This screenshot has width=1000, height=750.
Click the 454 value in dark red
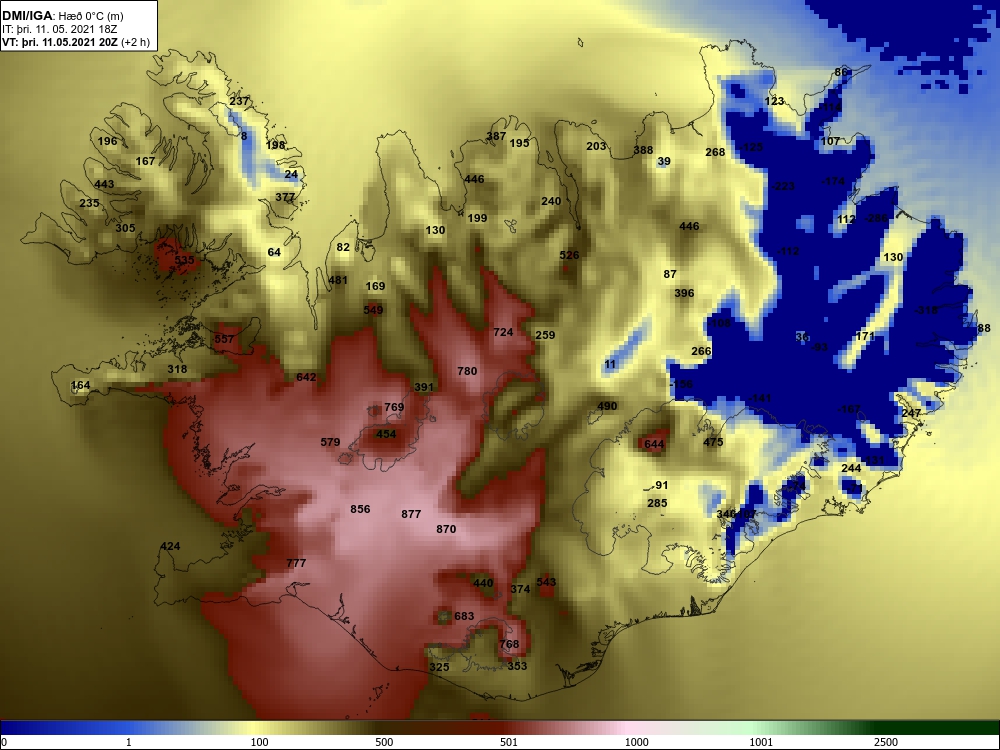[x=386, y=434]
